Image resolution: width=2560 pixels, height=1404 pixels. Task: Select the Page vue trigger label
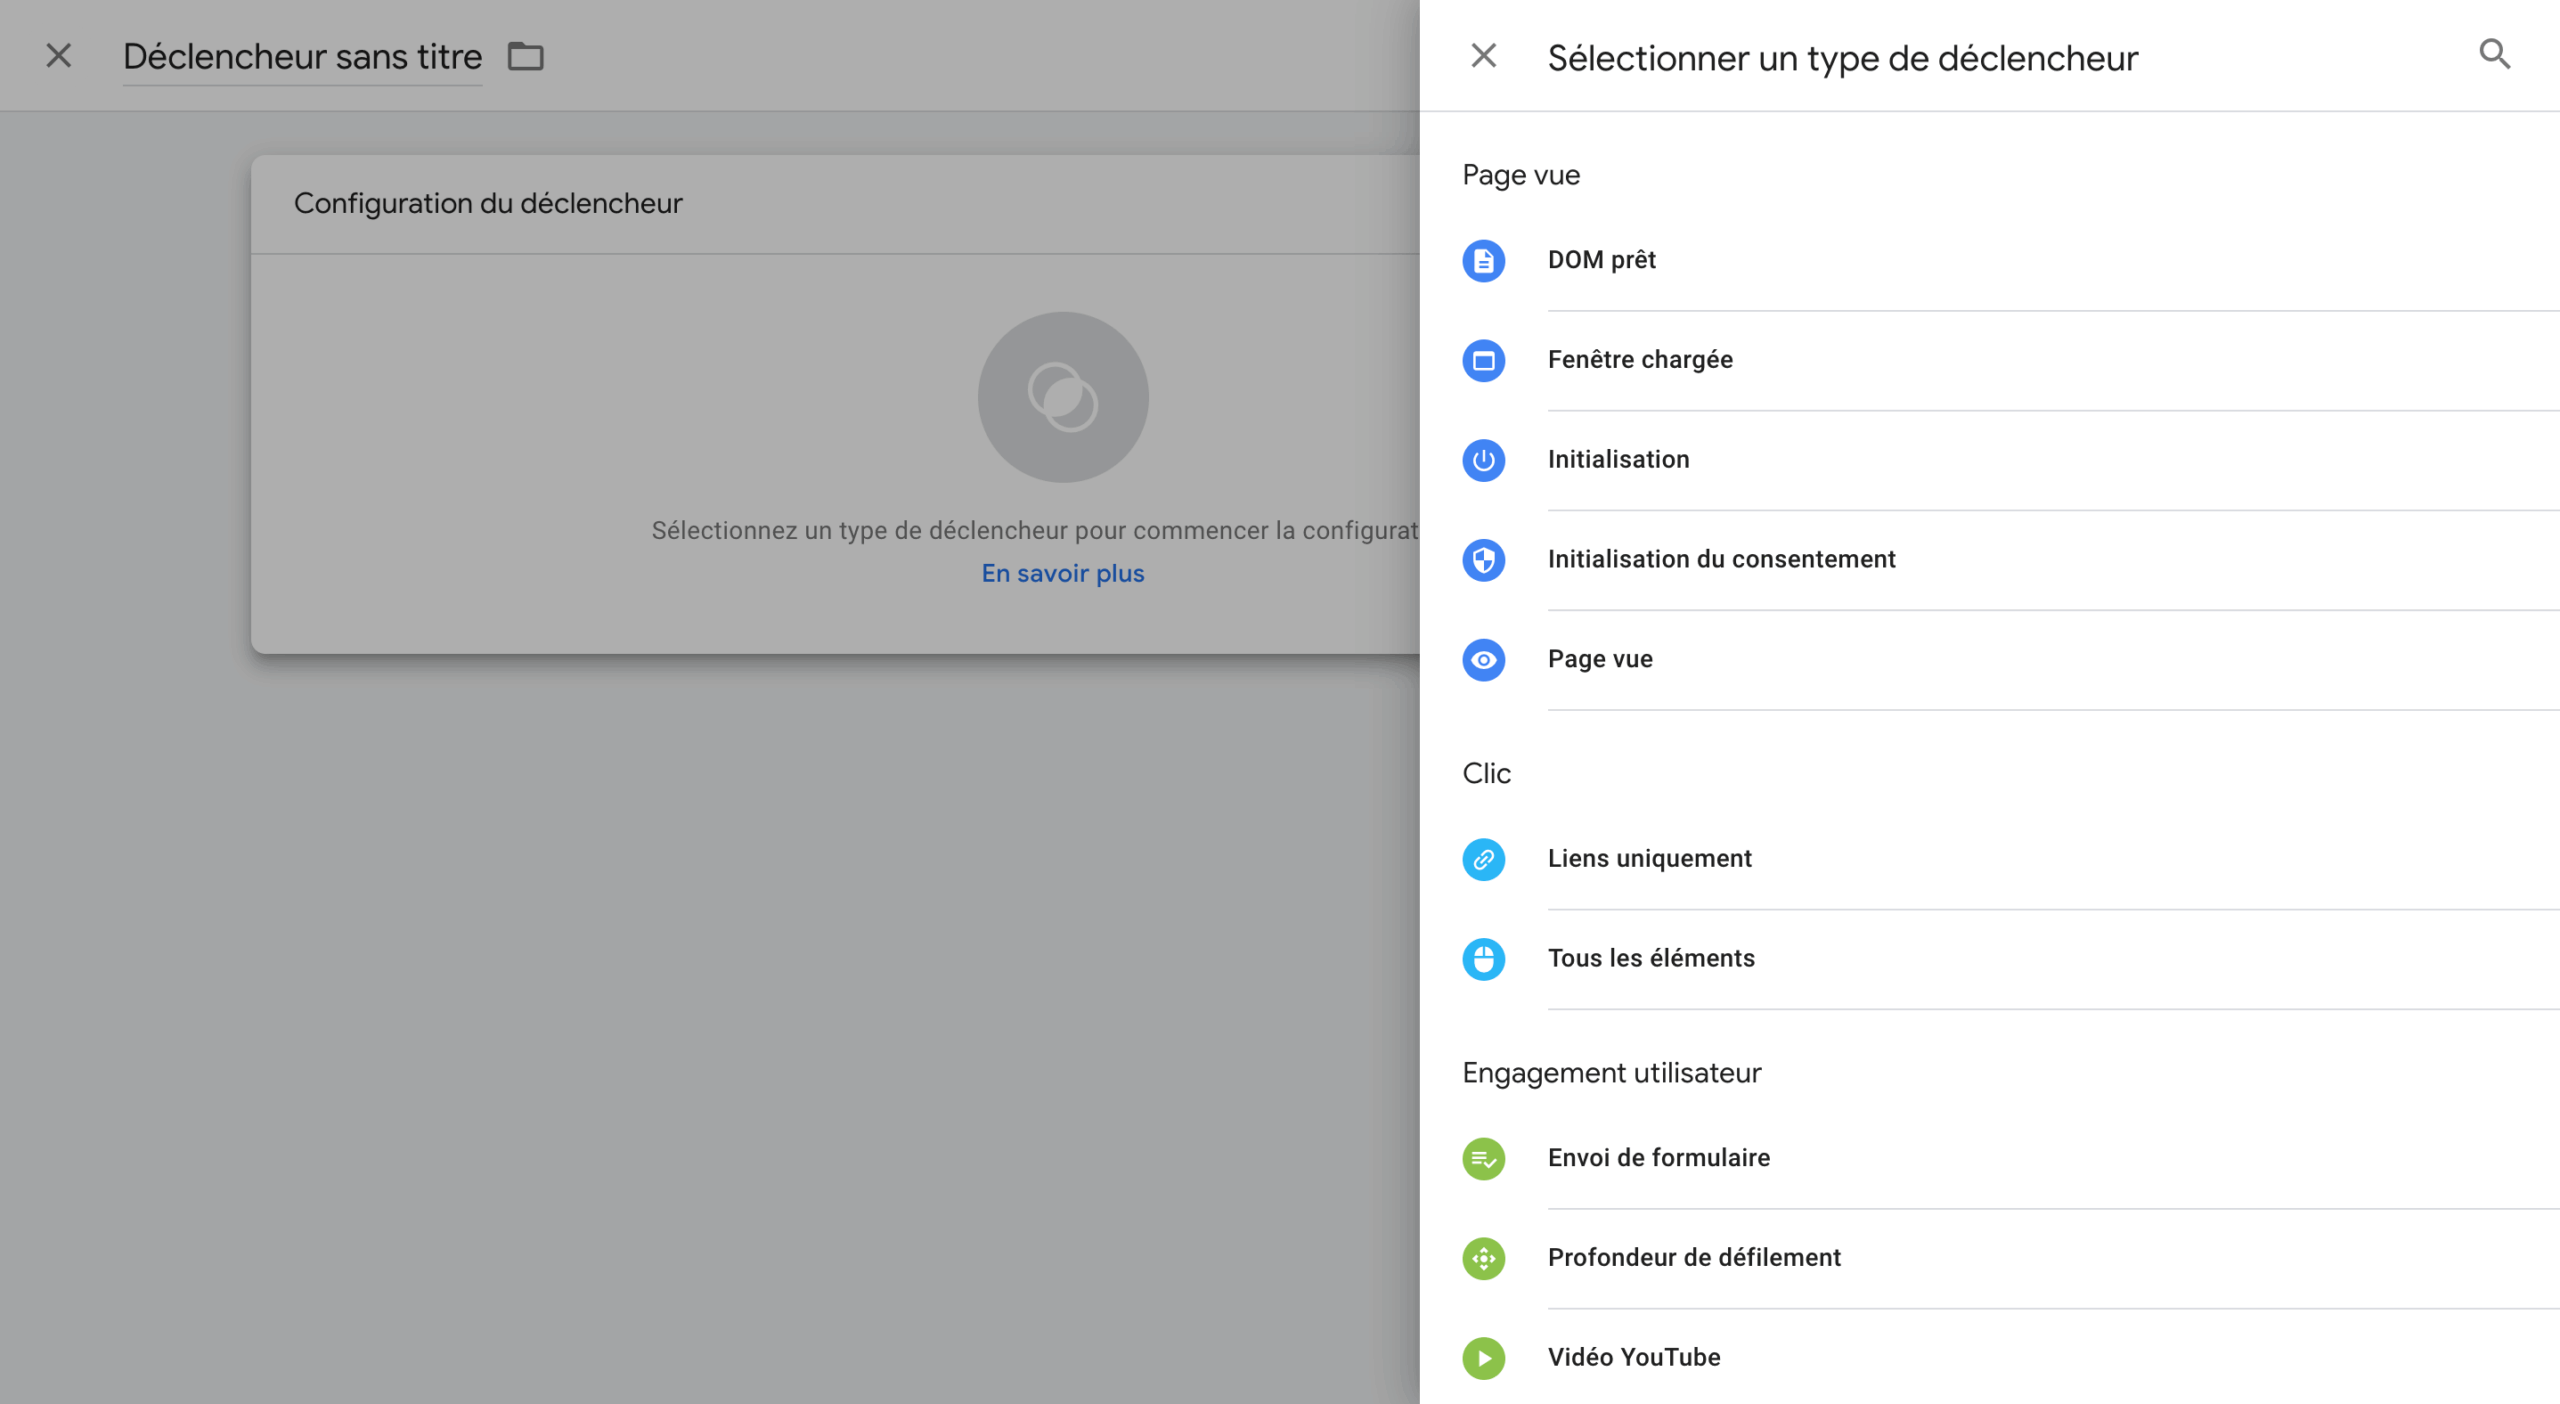click(x=1600, y=659)
